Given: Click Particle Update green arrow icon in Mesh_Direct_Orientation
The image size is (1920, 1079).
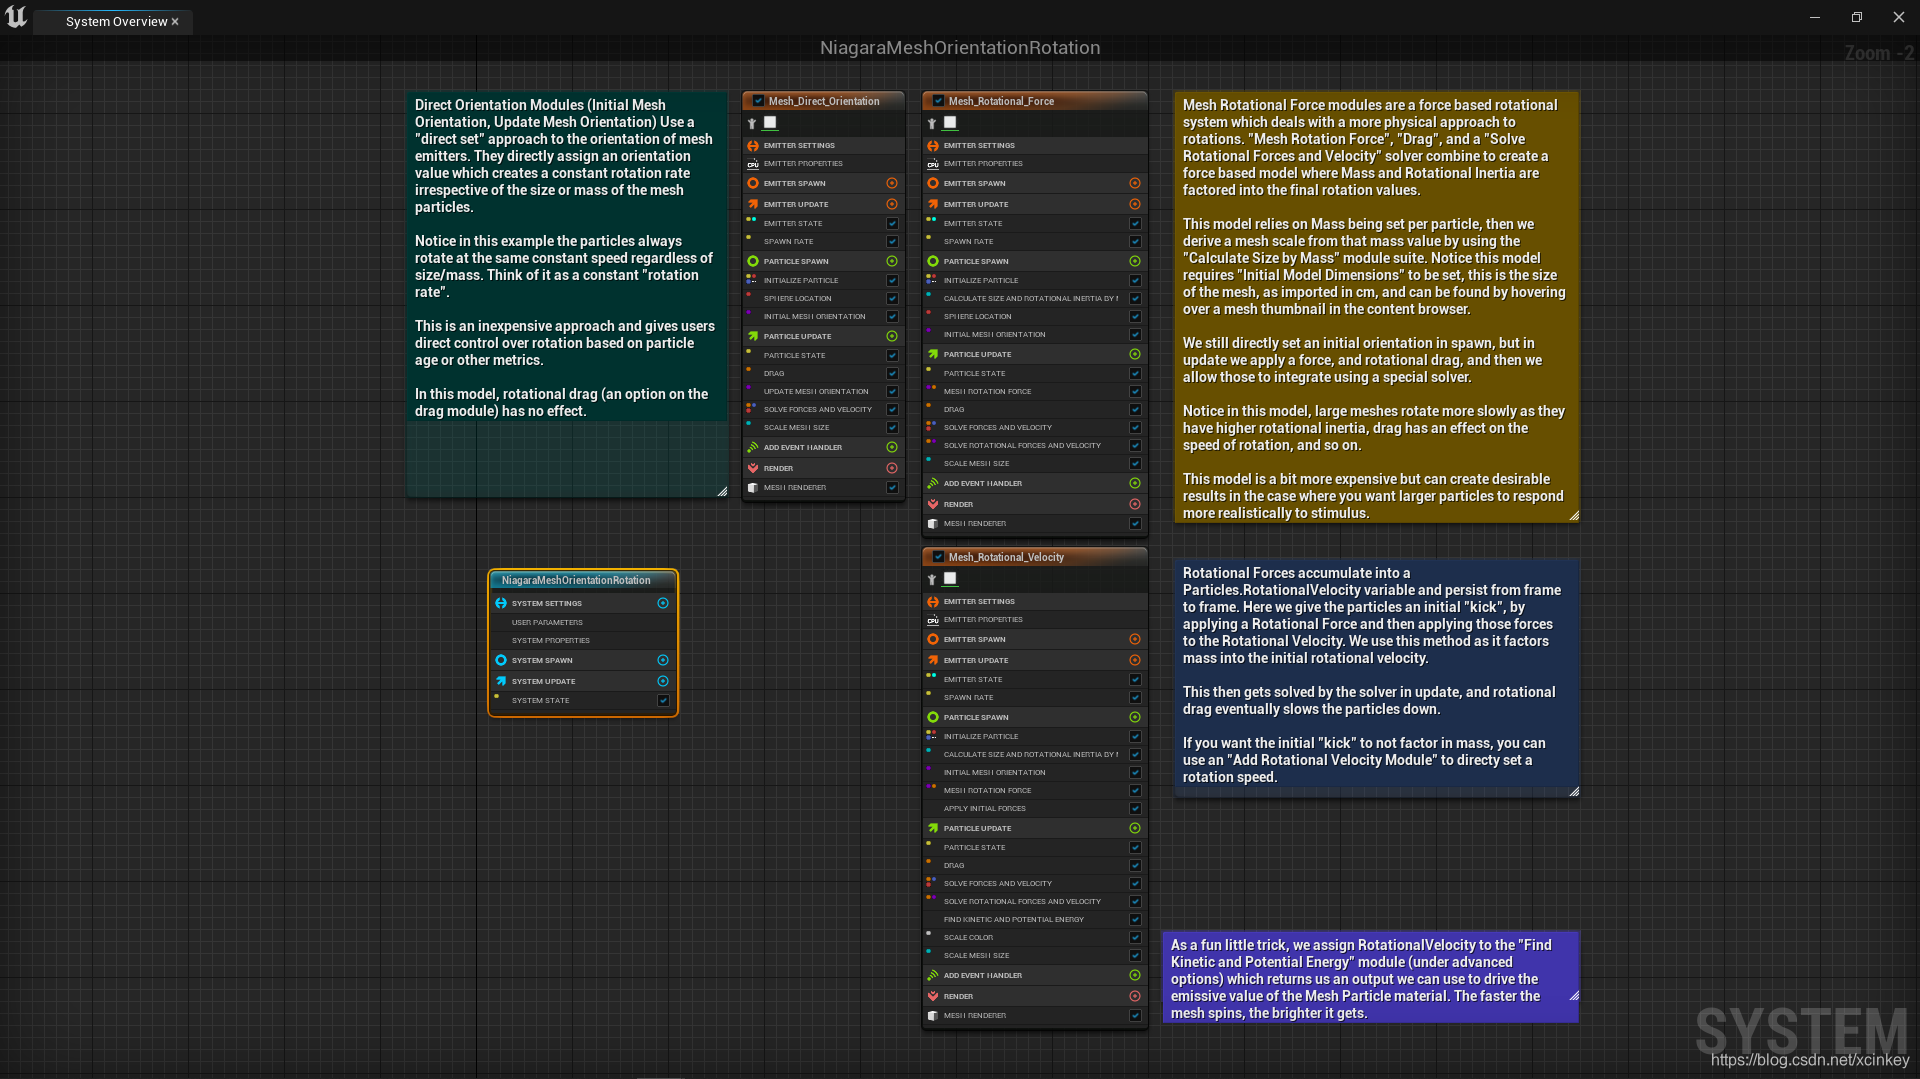Looking at the screenshot, I should (753, 336).
